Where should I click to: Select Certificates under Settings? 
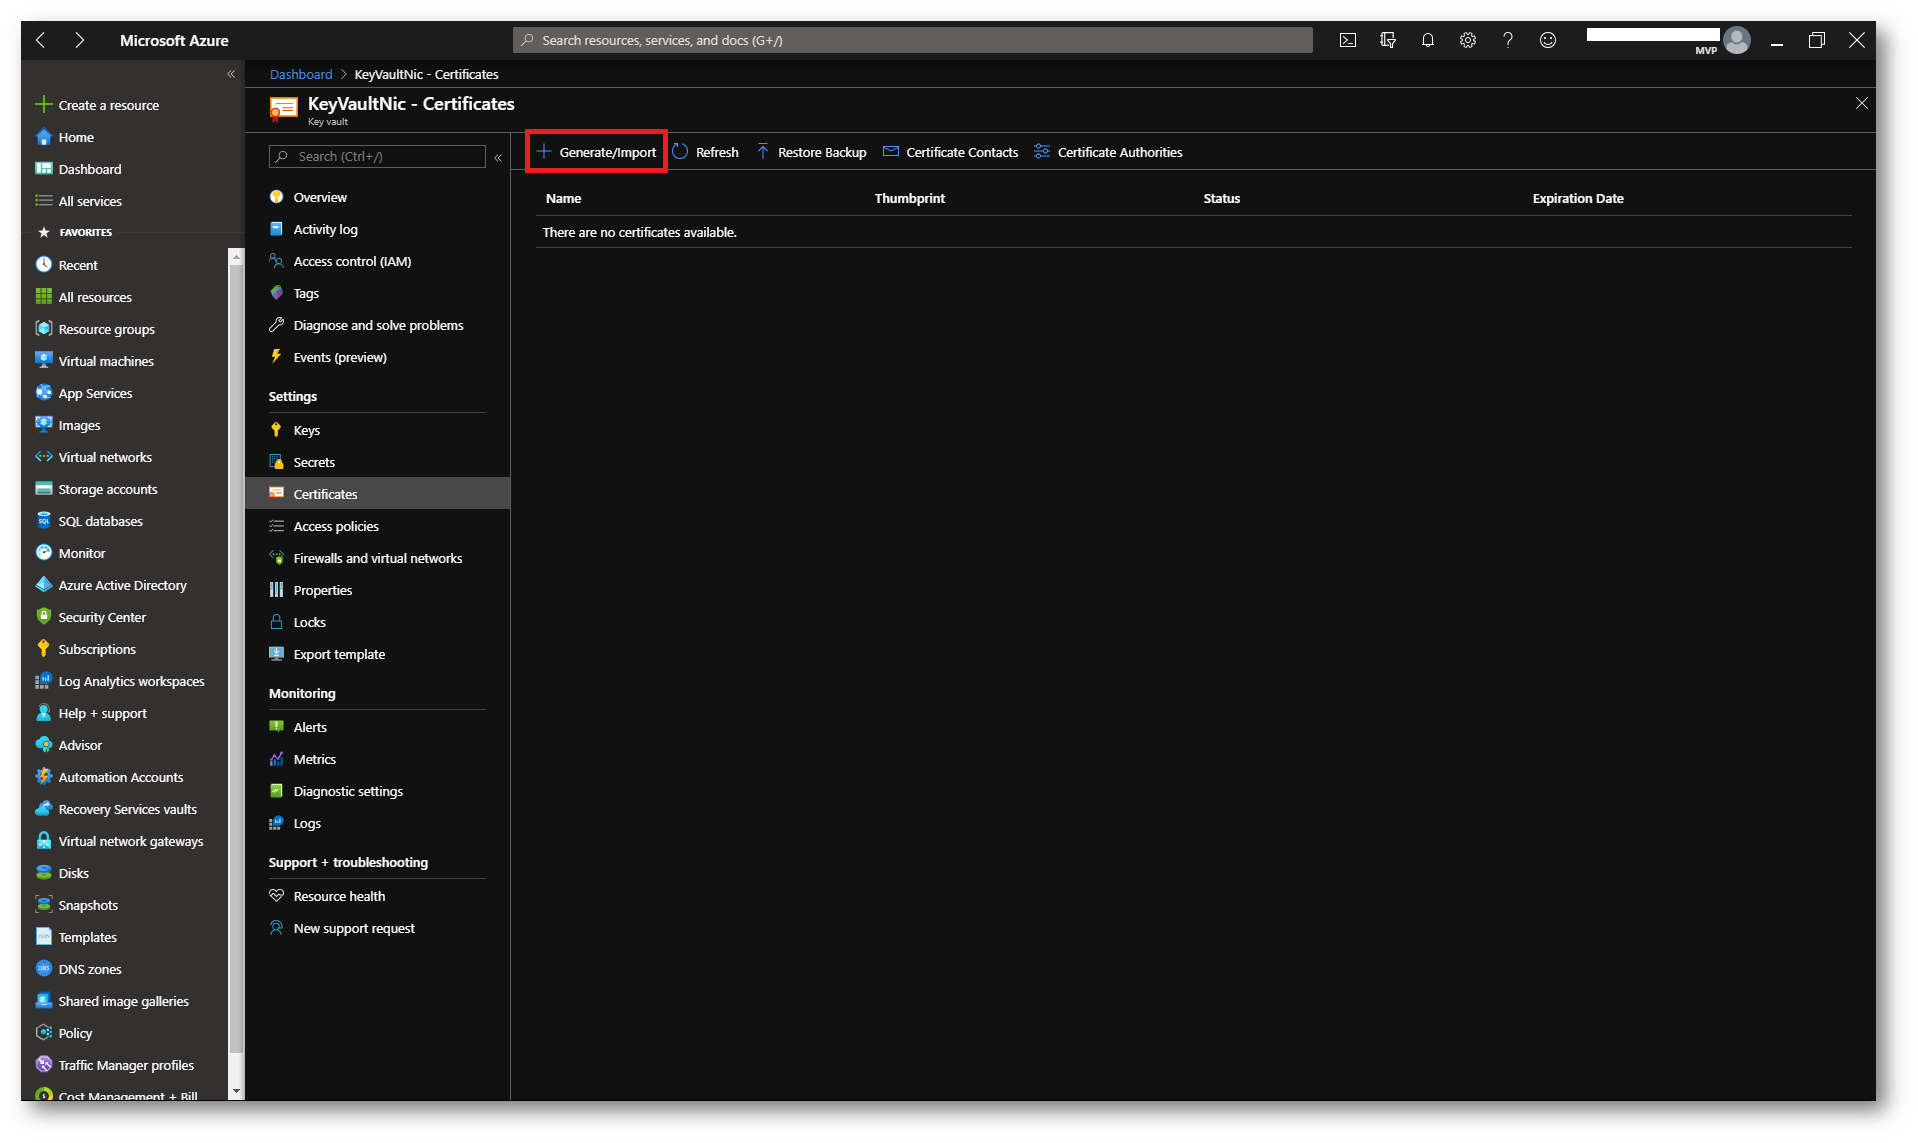[x=377, y=494]
